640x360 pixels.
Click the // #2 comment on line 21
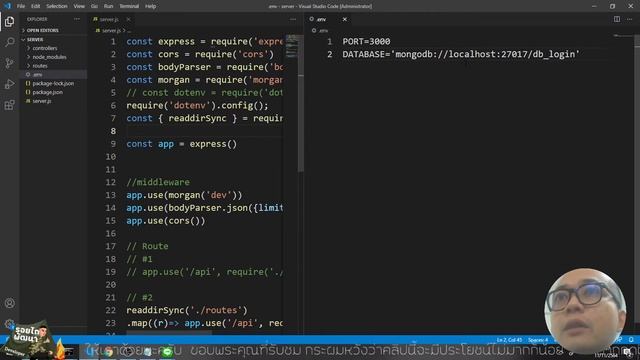click(139, 298)
